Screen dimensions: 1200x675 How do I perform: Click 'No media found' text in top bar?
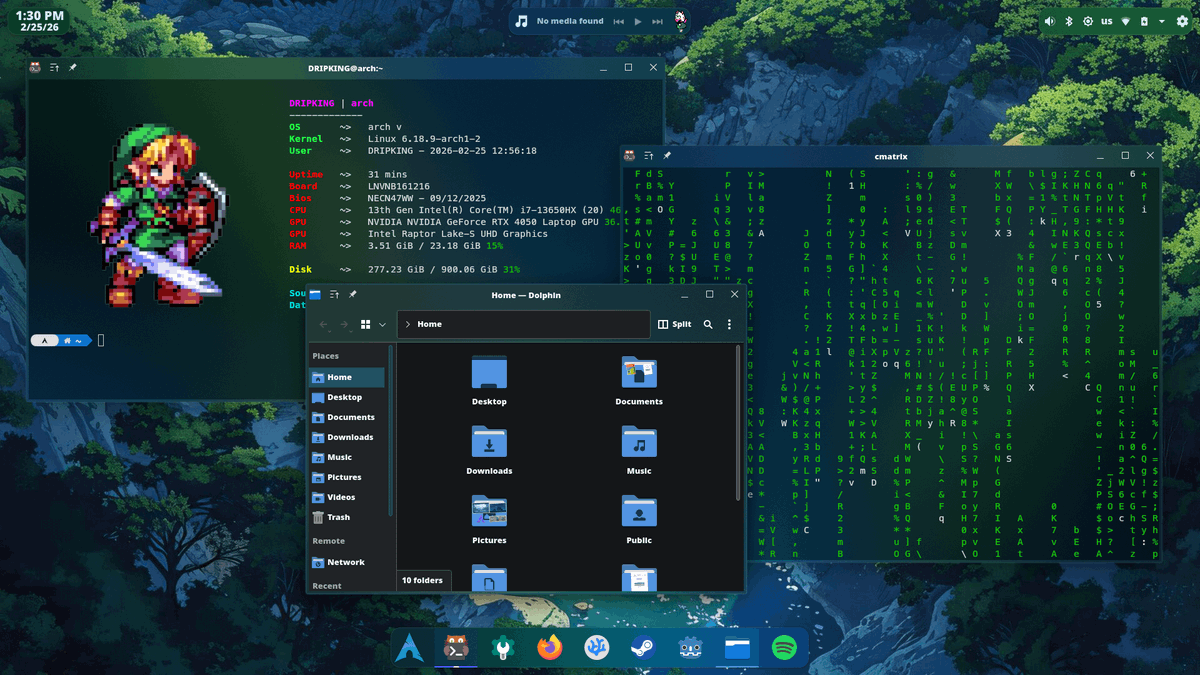click(570, 21)
